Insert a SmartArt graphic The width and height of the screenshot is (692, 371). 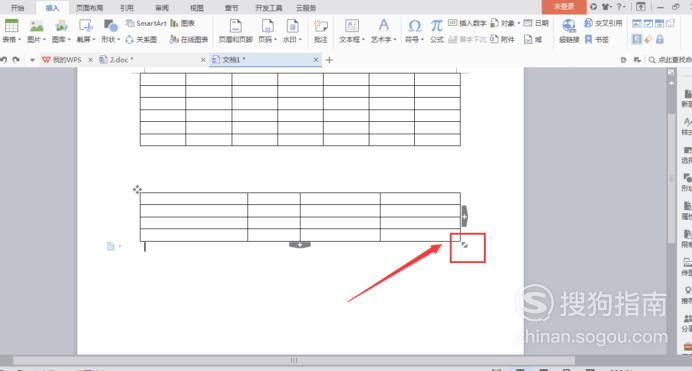point(146,23)
